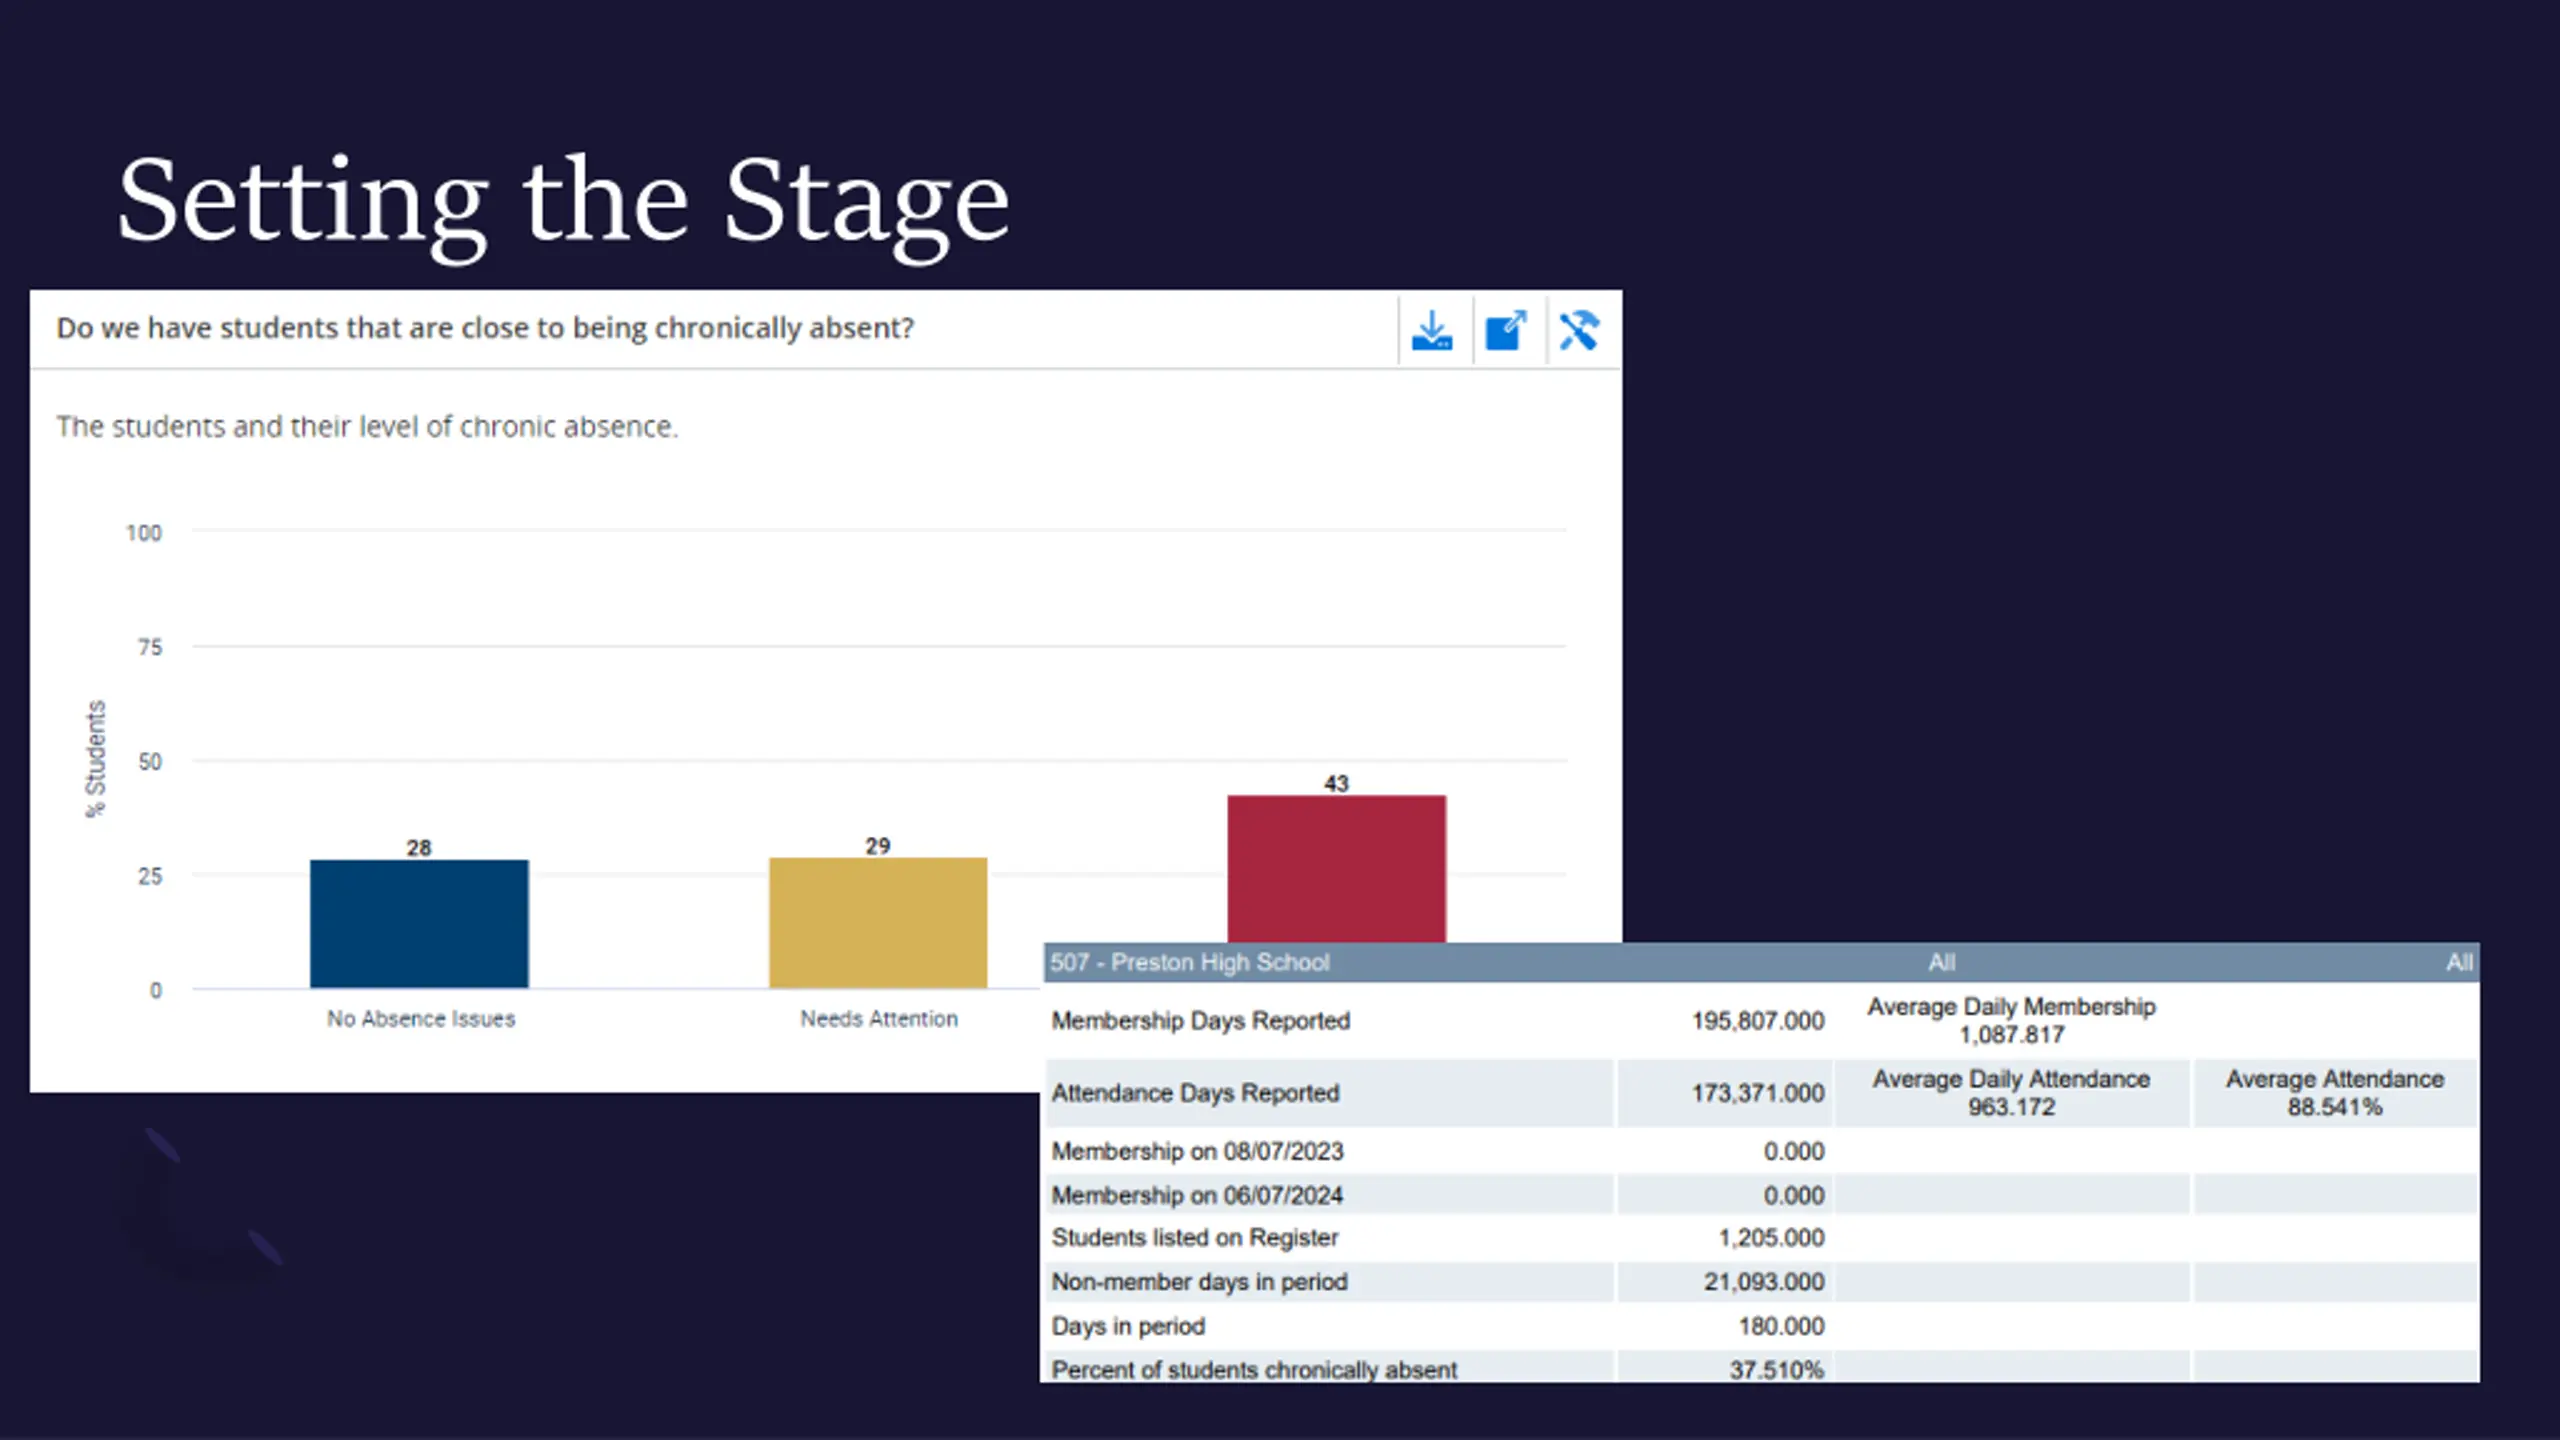Click the % Students axis label
Image resolution: width=2560 pixels, height=1440 pixels.
tap(95, 759)
